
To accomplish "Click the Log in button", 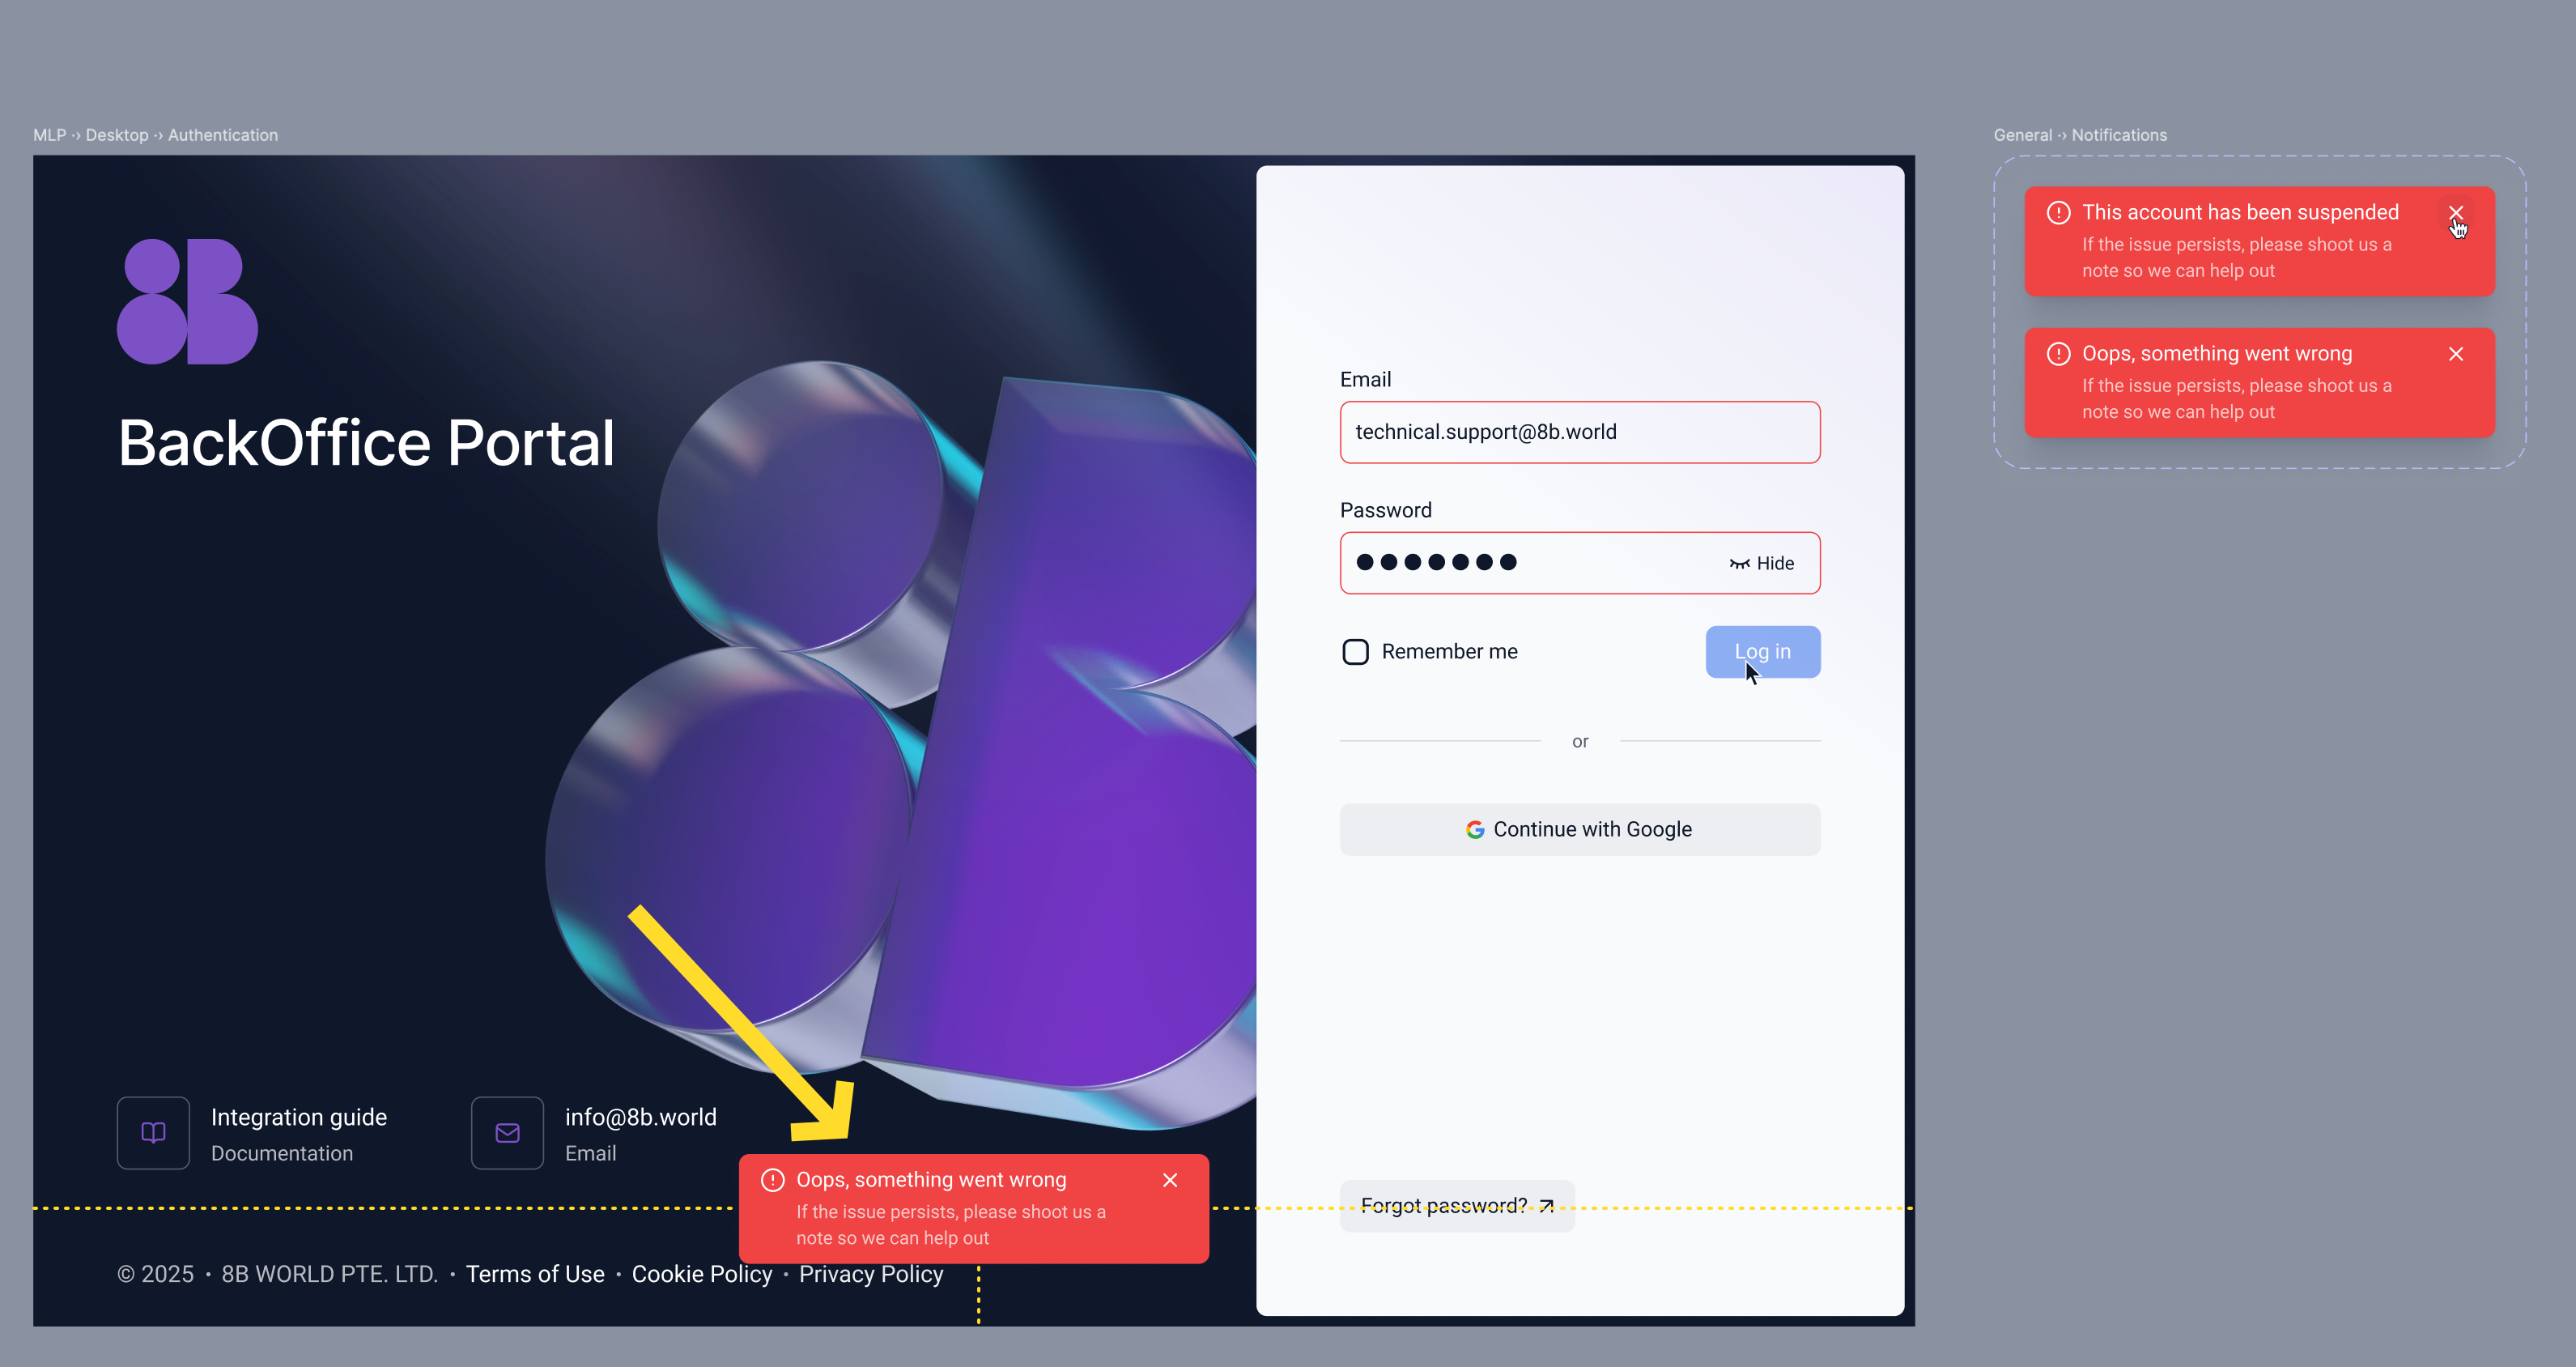I will [1762, 652].
